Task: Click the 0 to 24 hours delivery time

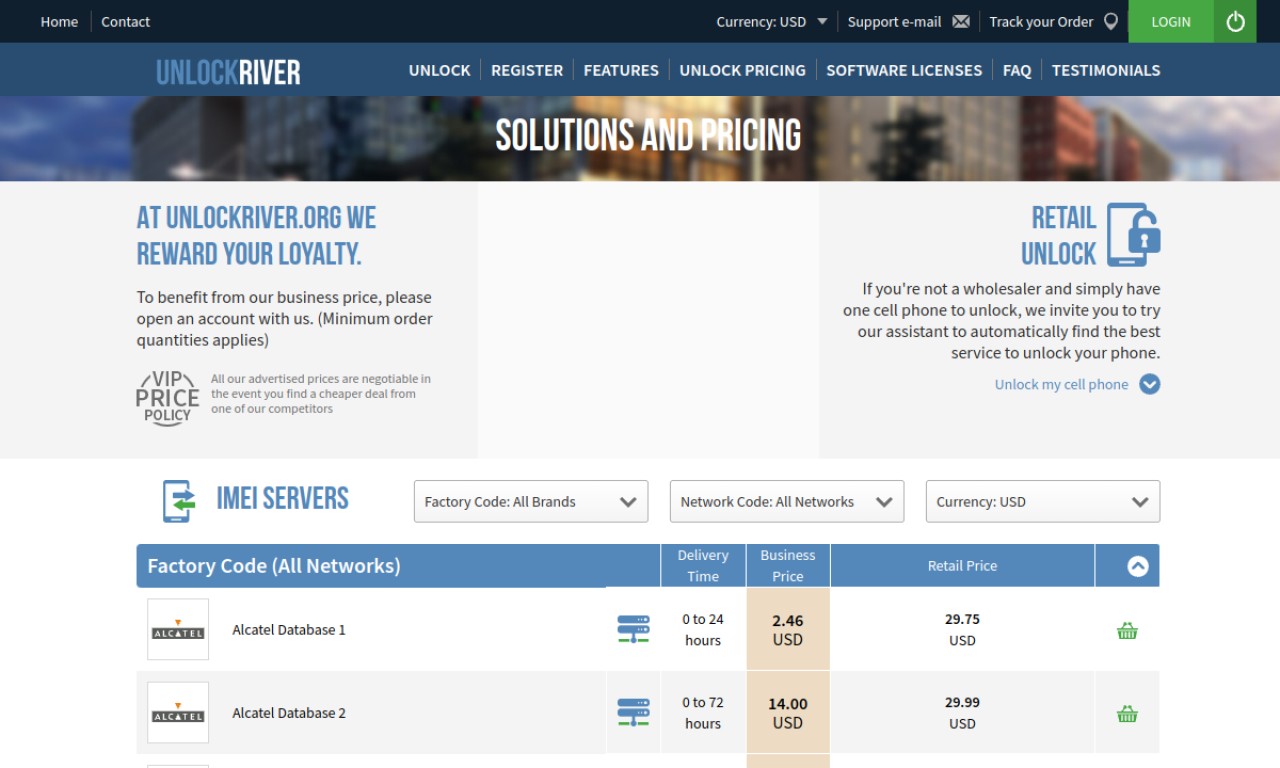Action: coord(703,629)
